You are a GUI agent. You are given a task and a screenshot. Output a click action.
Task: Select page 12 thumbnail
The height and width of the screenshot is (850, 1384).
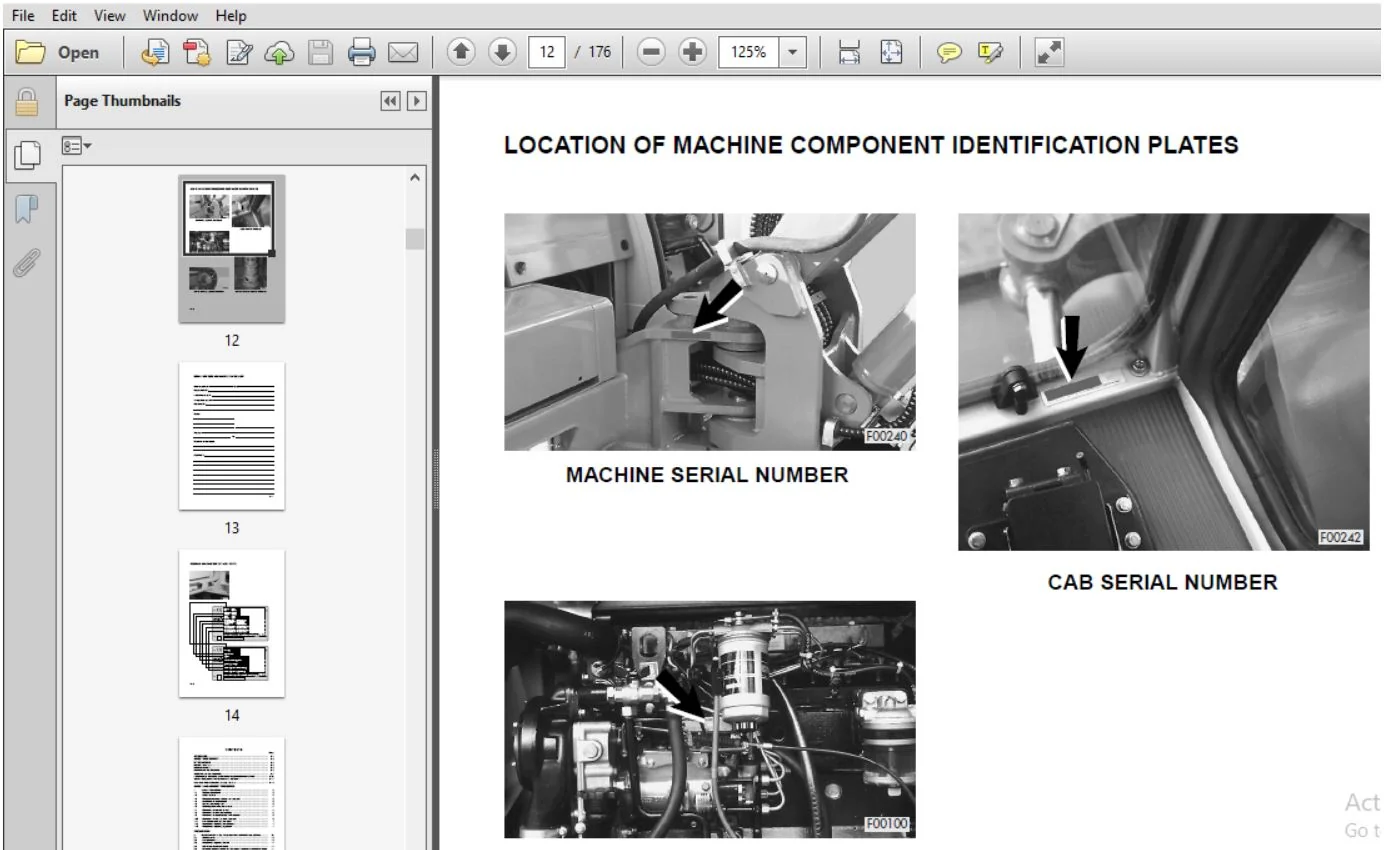click(232, 248)
